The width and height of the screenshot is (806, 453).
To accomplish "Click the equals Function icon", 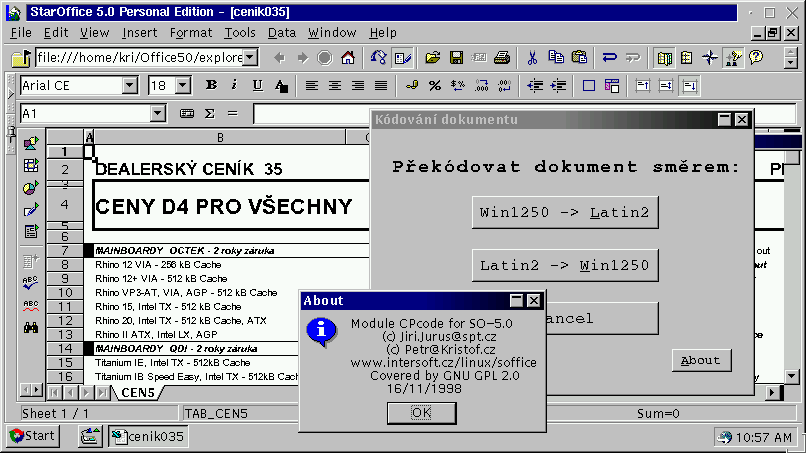I will tap(233, 113).
